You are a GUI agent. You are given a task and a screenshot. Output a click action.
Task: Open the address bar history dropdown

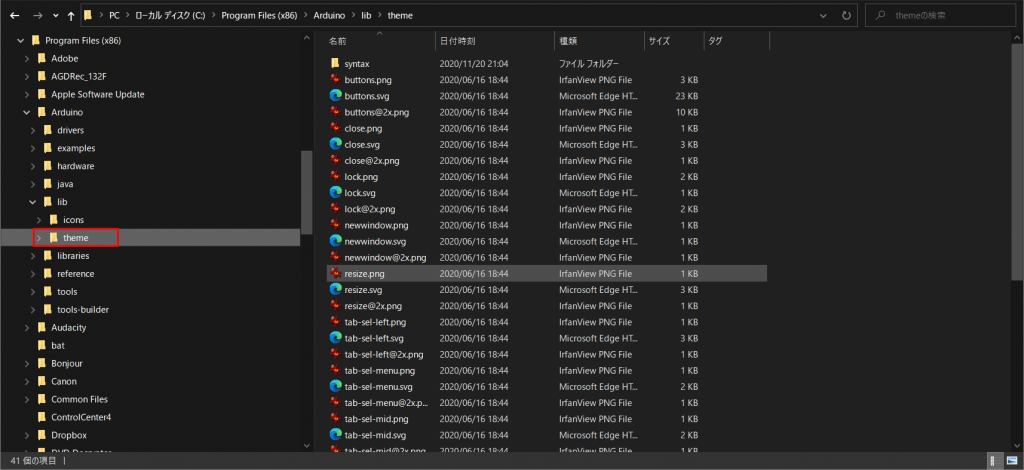tap(822, 16)
